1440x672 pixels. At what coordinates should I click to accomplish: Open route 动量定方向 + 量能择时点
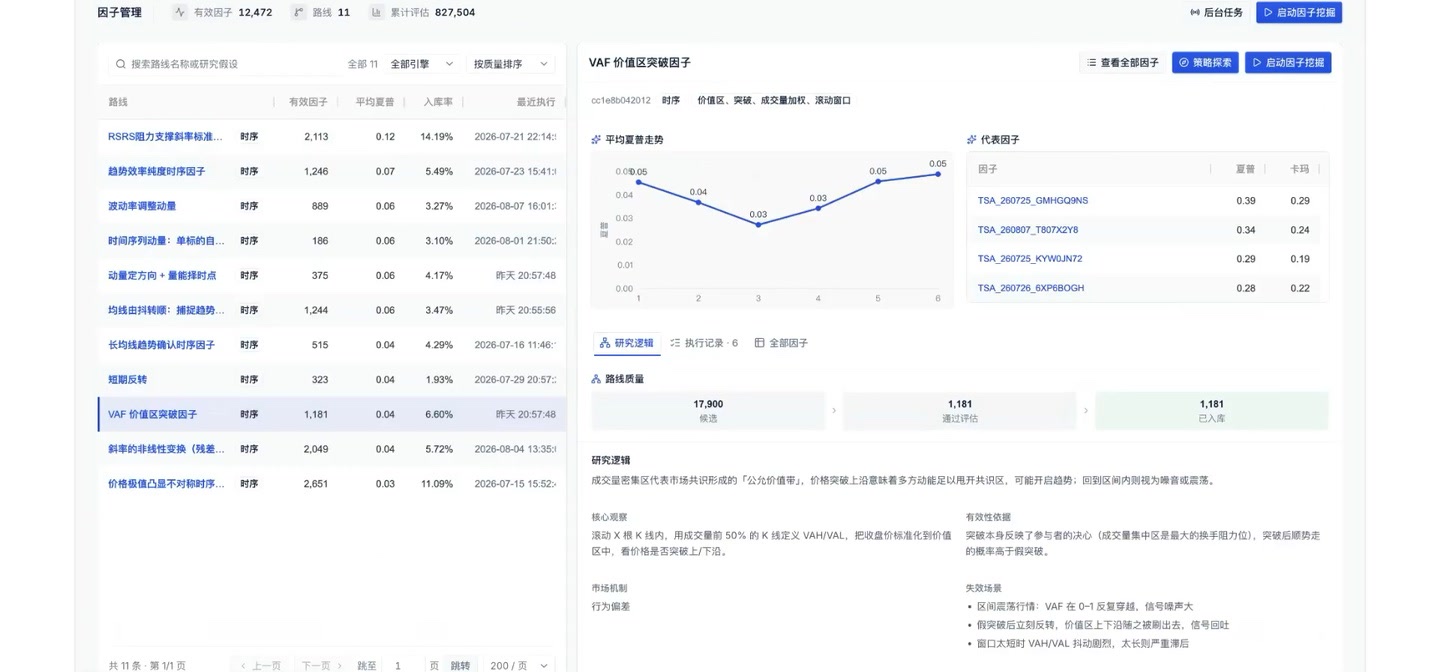tap(162, 276)
